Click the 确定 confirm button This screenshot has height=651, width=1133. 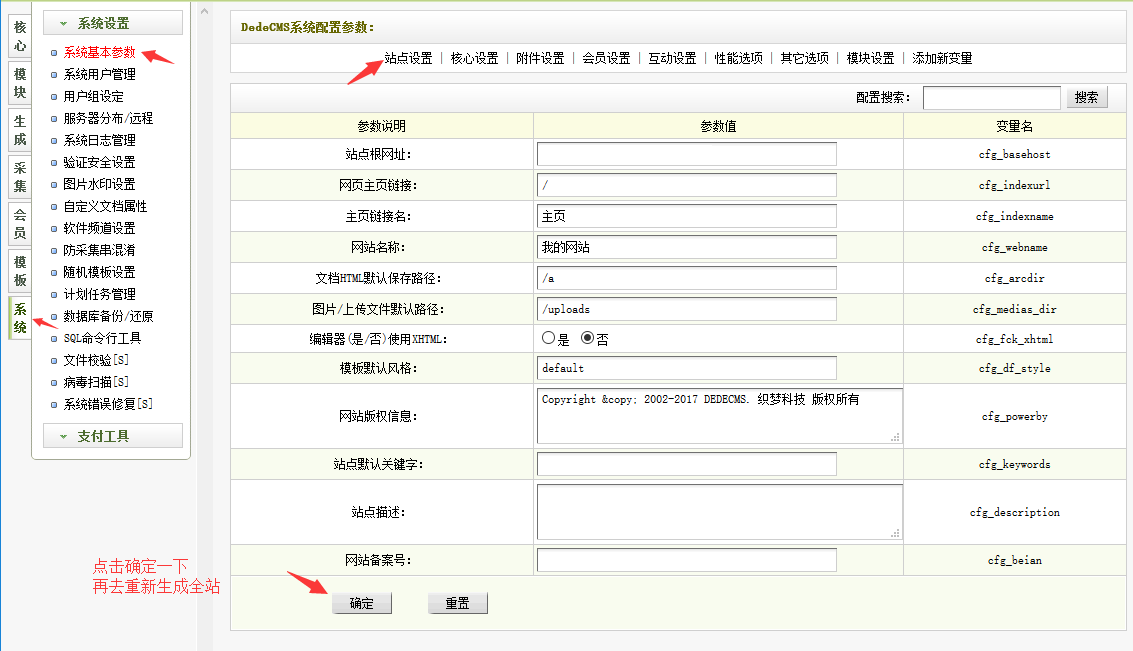click(361, 602)
